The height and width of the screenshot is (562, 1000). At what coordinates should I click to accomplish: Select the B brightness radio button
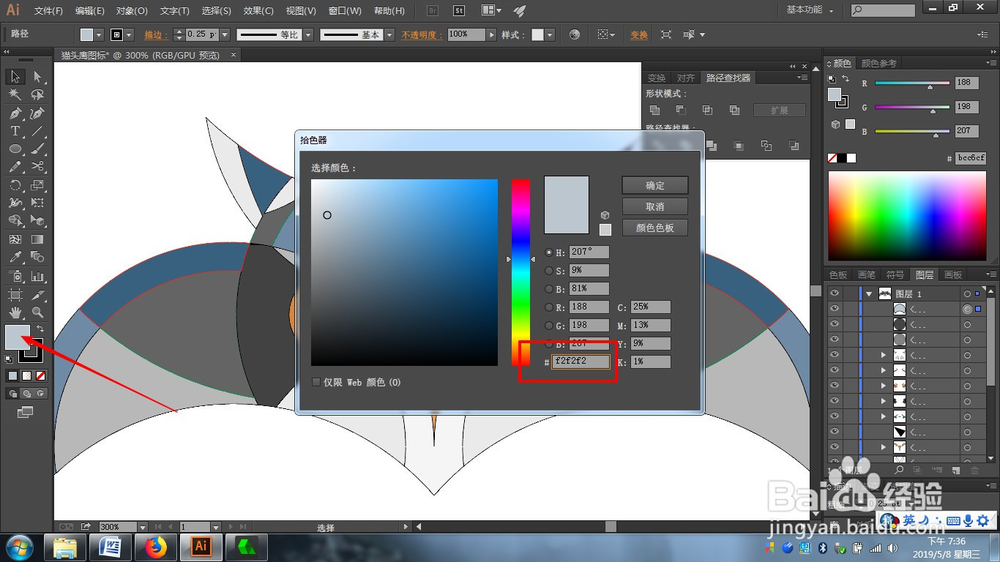click(x=549, y=289)
